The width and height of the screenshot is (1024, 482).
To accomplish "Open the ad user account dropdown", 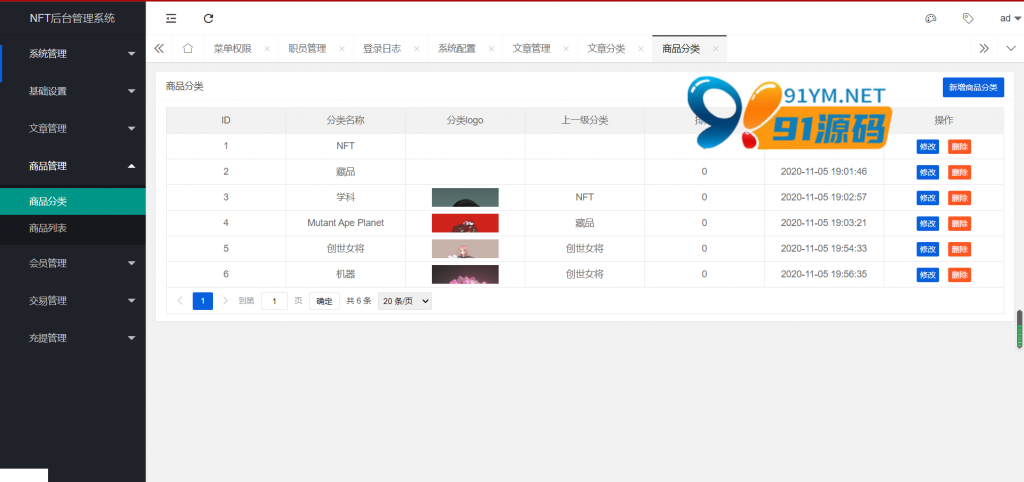I will click(1010, 18).
